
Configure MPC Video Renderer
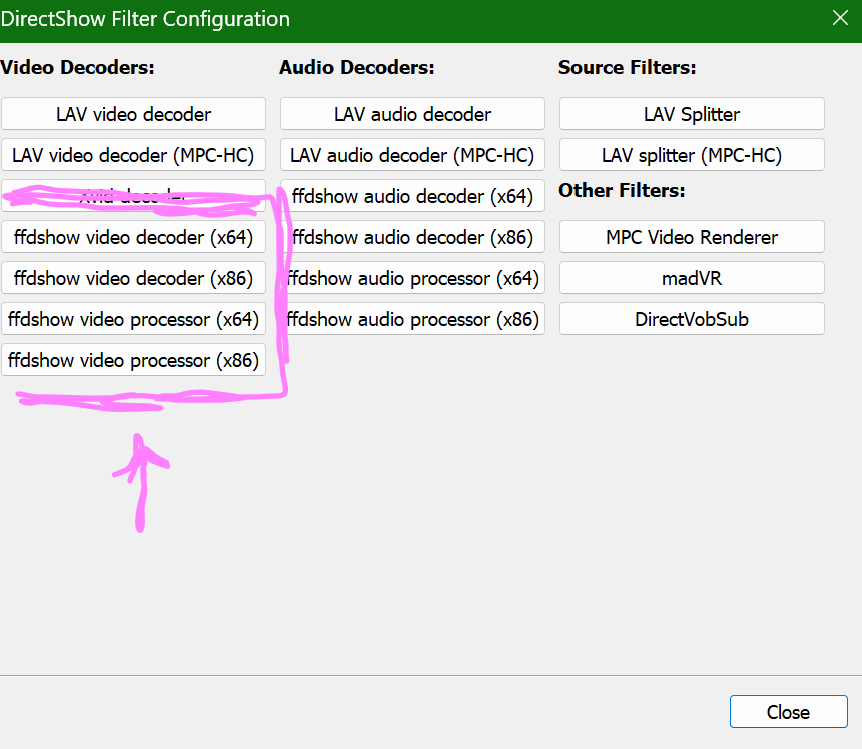tap(692, 237)
